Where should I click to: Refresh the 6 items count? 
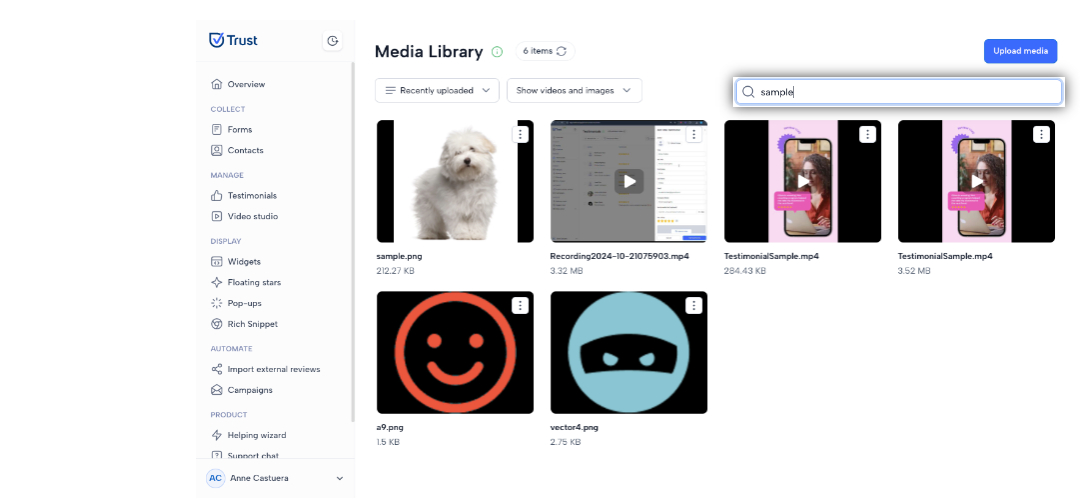pyautogui.click(x=561, y=51)
